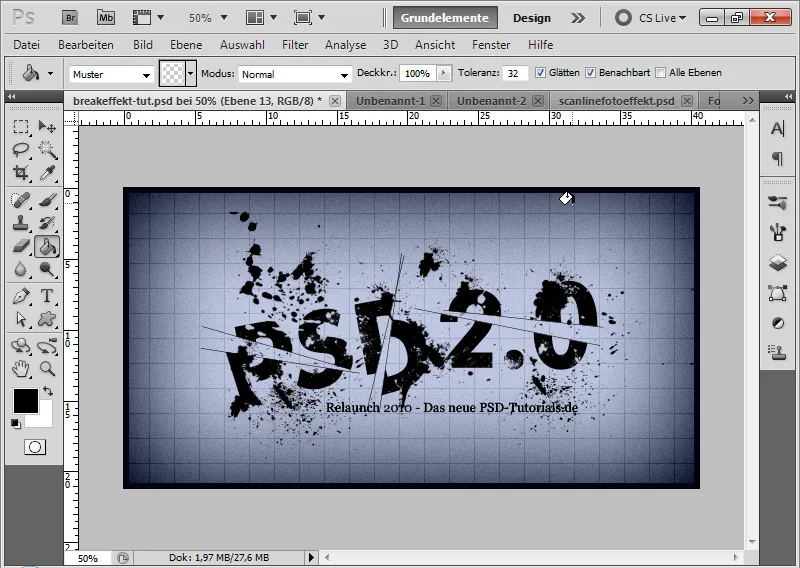Select the Brush tool
Image resolution: width=800 pixels, height=568 pixels.
pos(47,200)
